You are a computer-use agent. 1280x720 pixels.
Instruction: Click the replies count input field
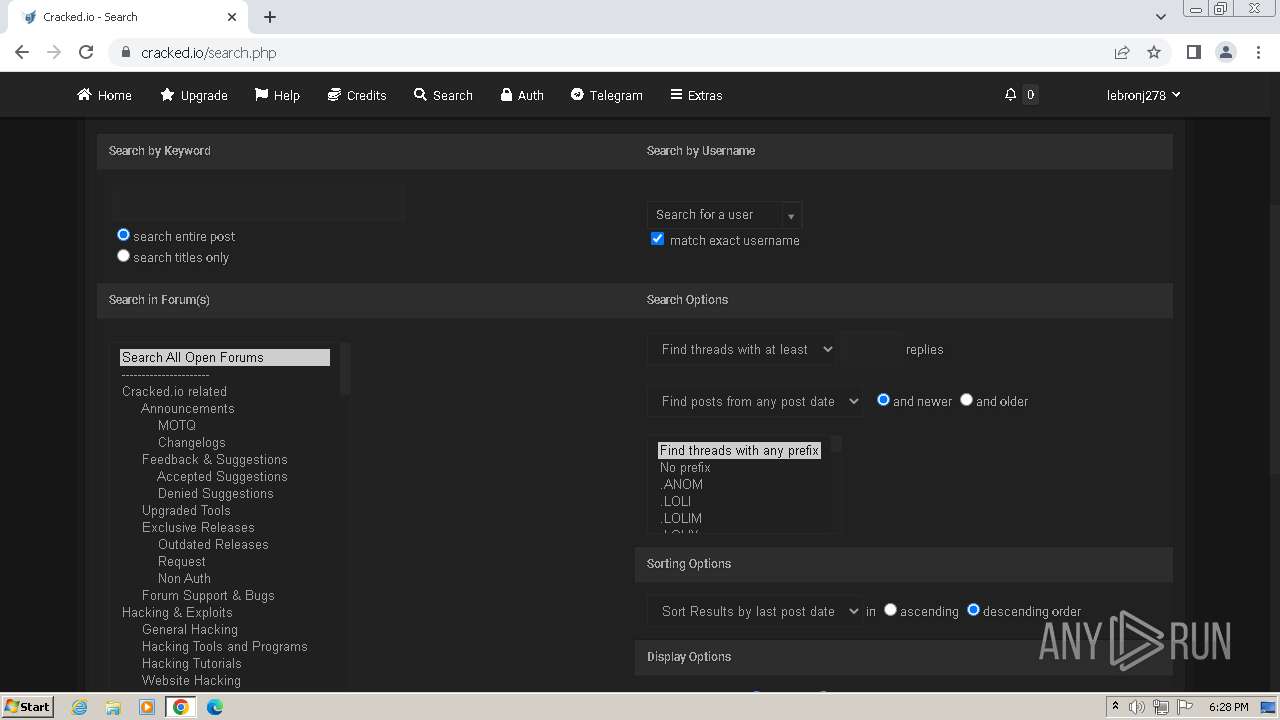(872, 349)
